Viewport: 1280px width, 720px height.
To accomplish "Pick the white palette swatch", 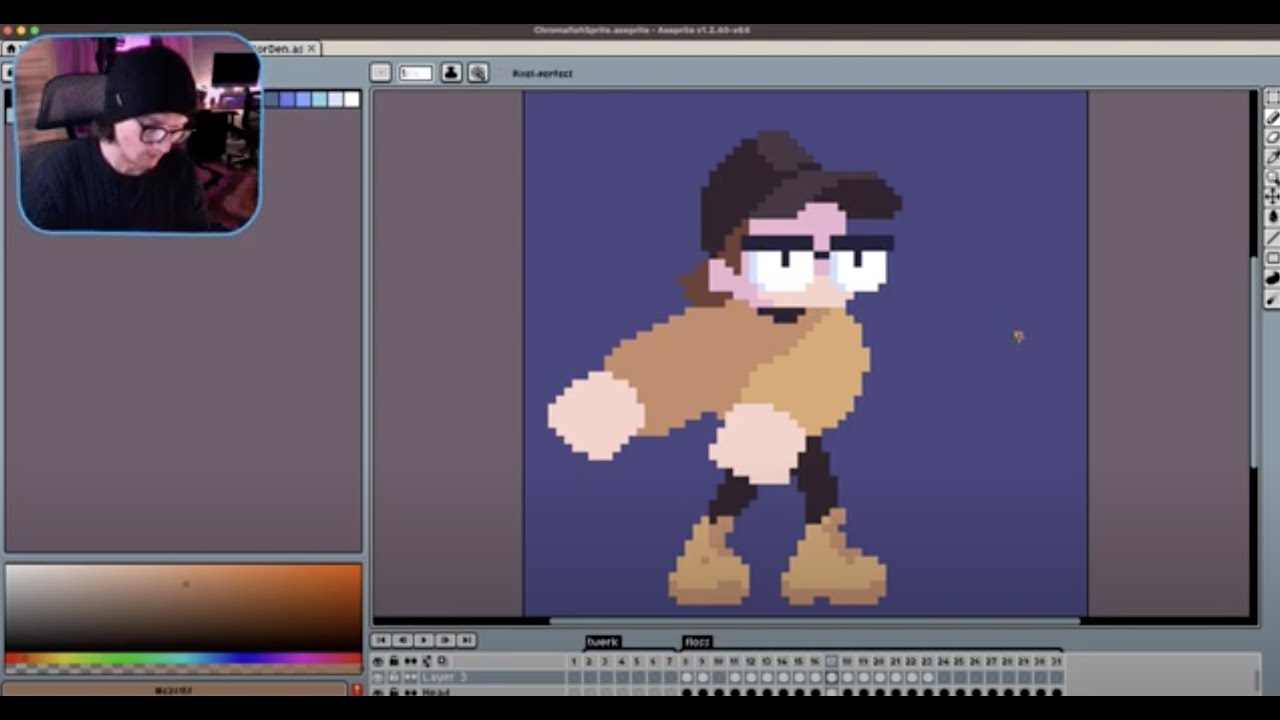I will tap(351, 99).
